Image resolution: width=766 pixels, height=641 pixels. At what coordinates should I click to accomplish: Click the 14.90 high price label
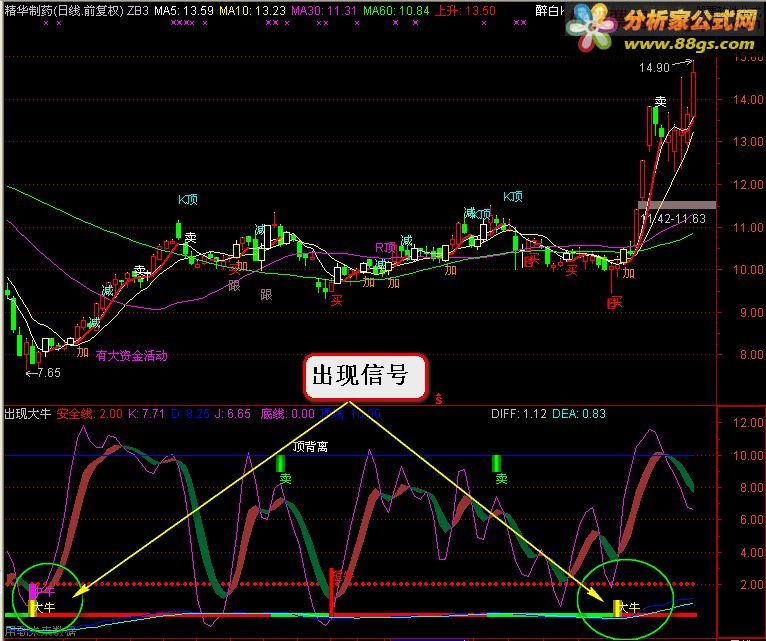pos(655,67)
